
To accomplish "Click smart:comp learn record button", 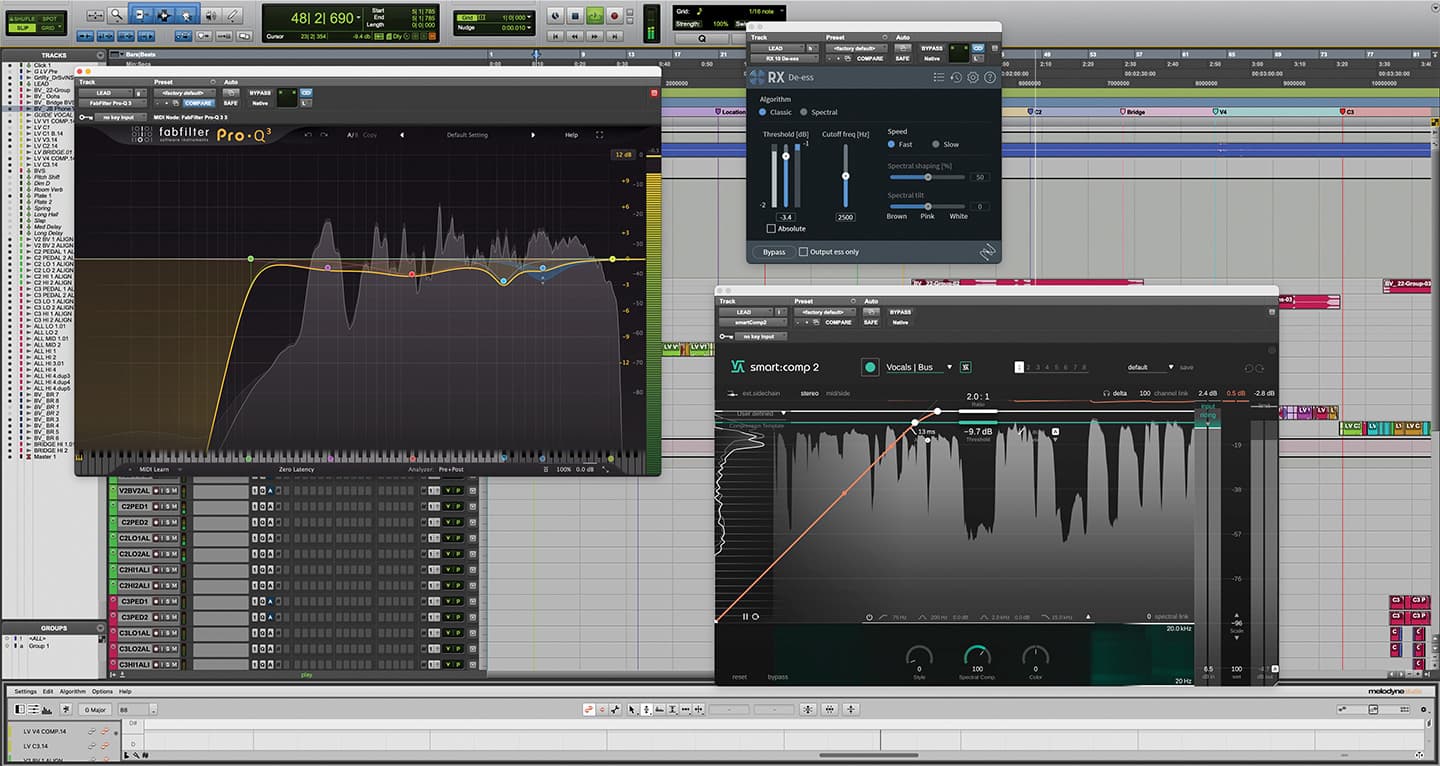I will point(870,367).
